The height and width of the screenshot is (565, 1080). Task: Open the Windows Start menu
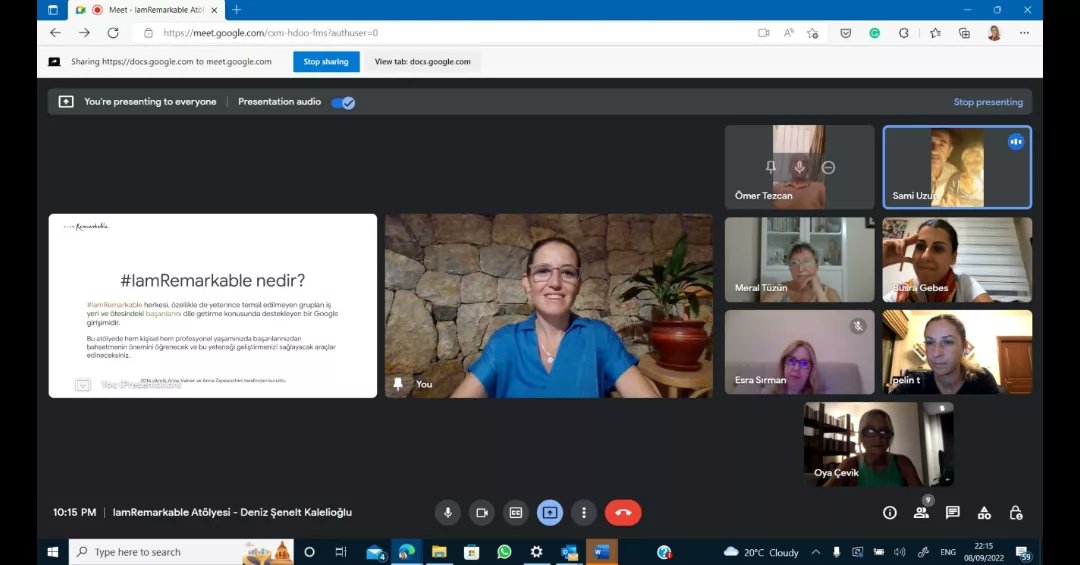pos(53,552)
